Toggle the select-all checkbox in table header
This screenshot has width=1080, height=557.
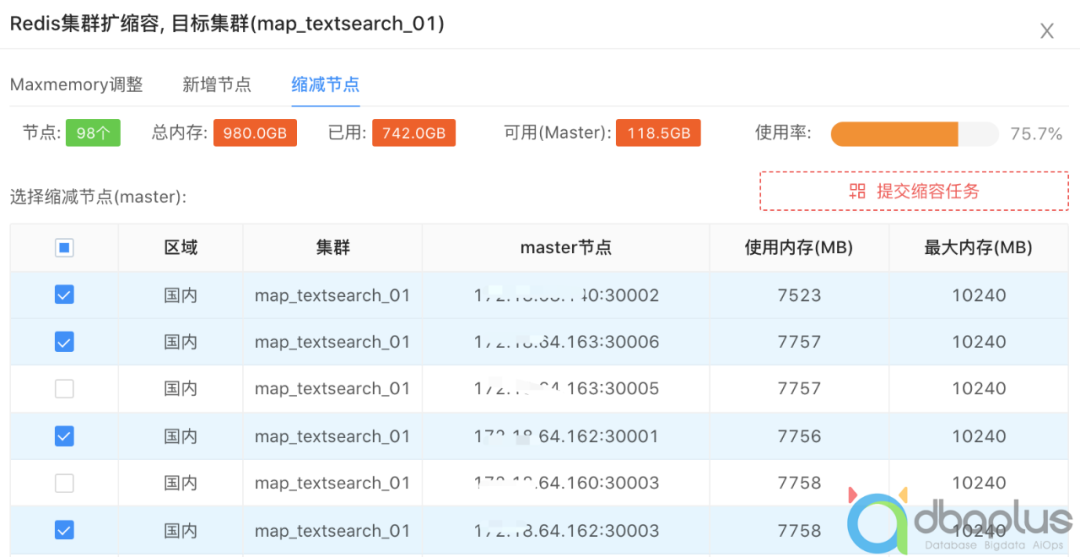[64, 248]
